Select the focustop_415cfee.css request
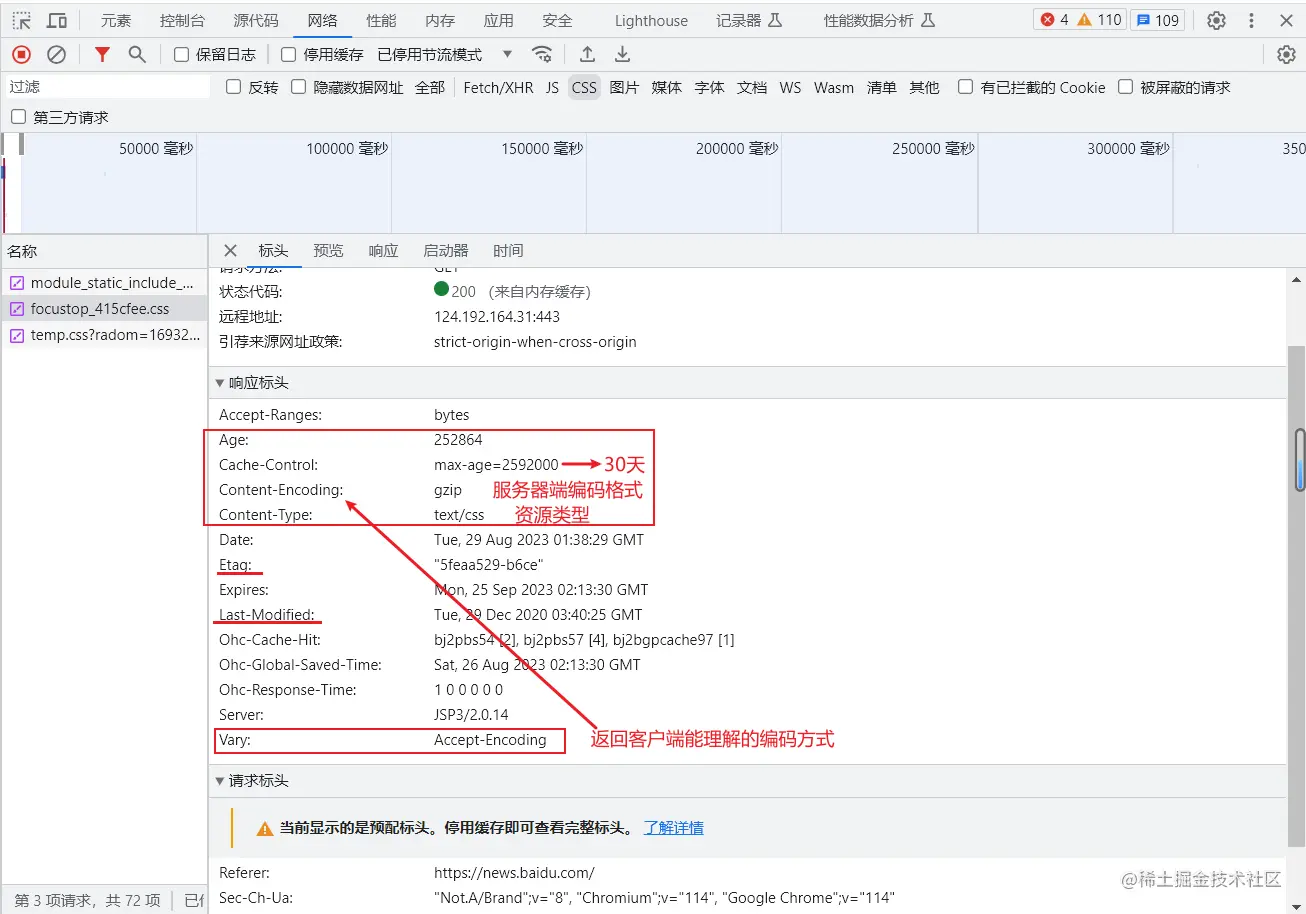Viewport: 1306px width, 914px height. pyautogui.click(x=104, y=309)
